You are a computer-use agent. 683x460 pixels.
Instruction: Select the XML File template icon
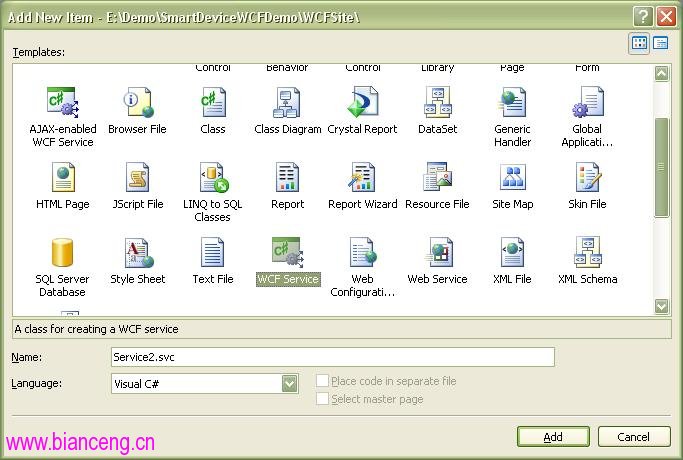pos(512,252)
